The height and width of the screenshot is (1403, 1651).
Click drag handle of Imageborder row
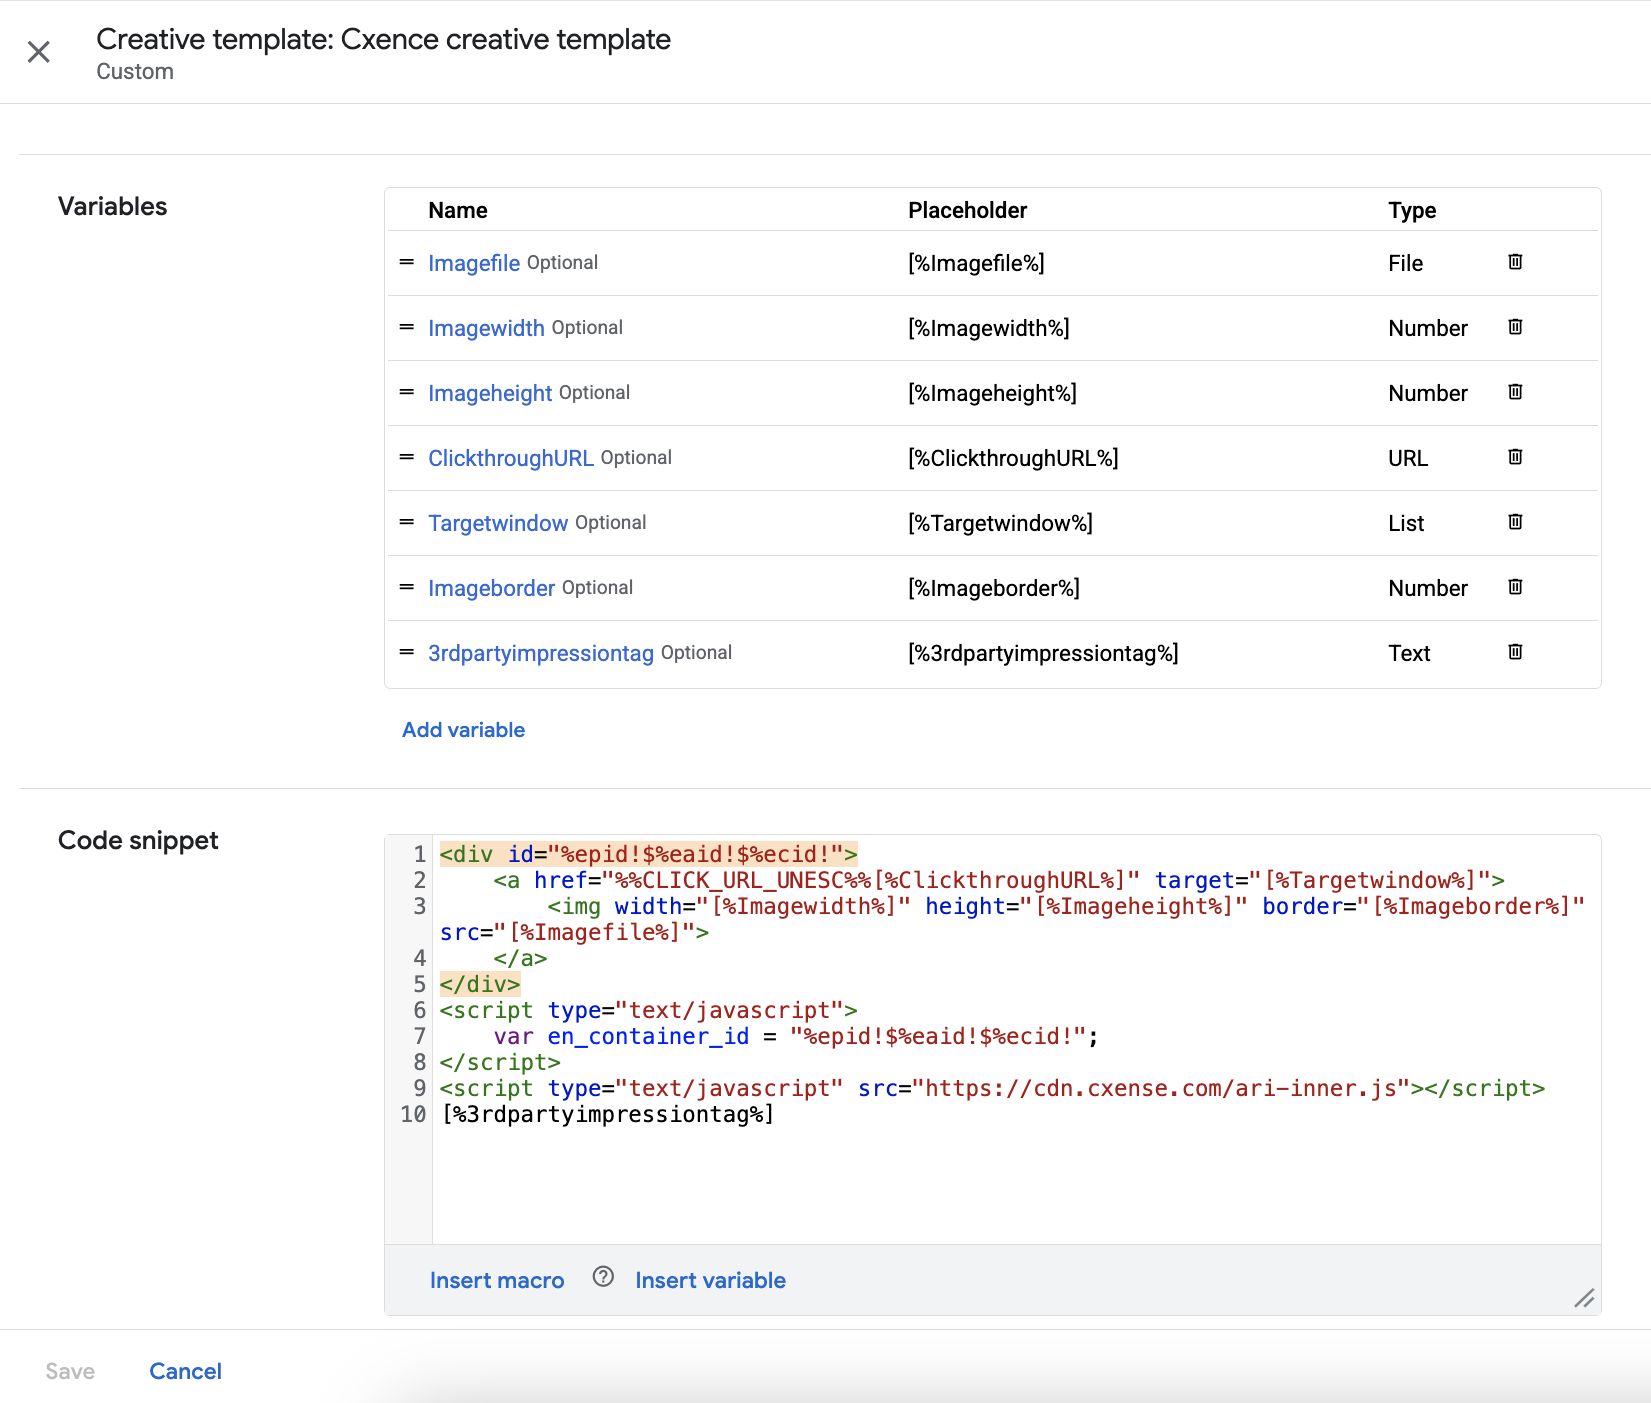[406, 587]
